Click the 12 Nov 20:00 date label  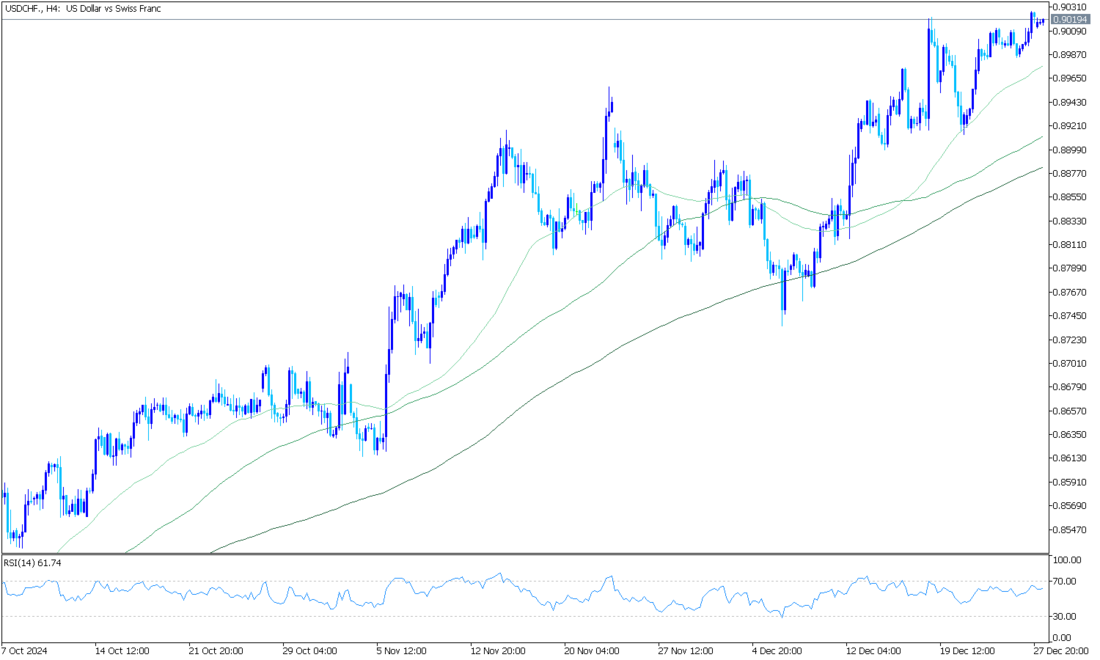click(x=498, y=651)
